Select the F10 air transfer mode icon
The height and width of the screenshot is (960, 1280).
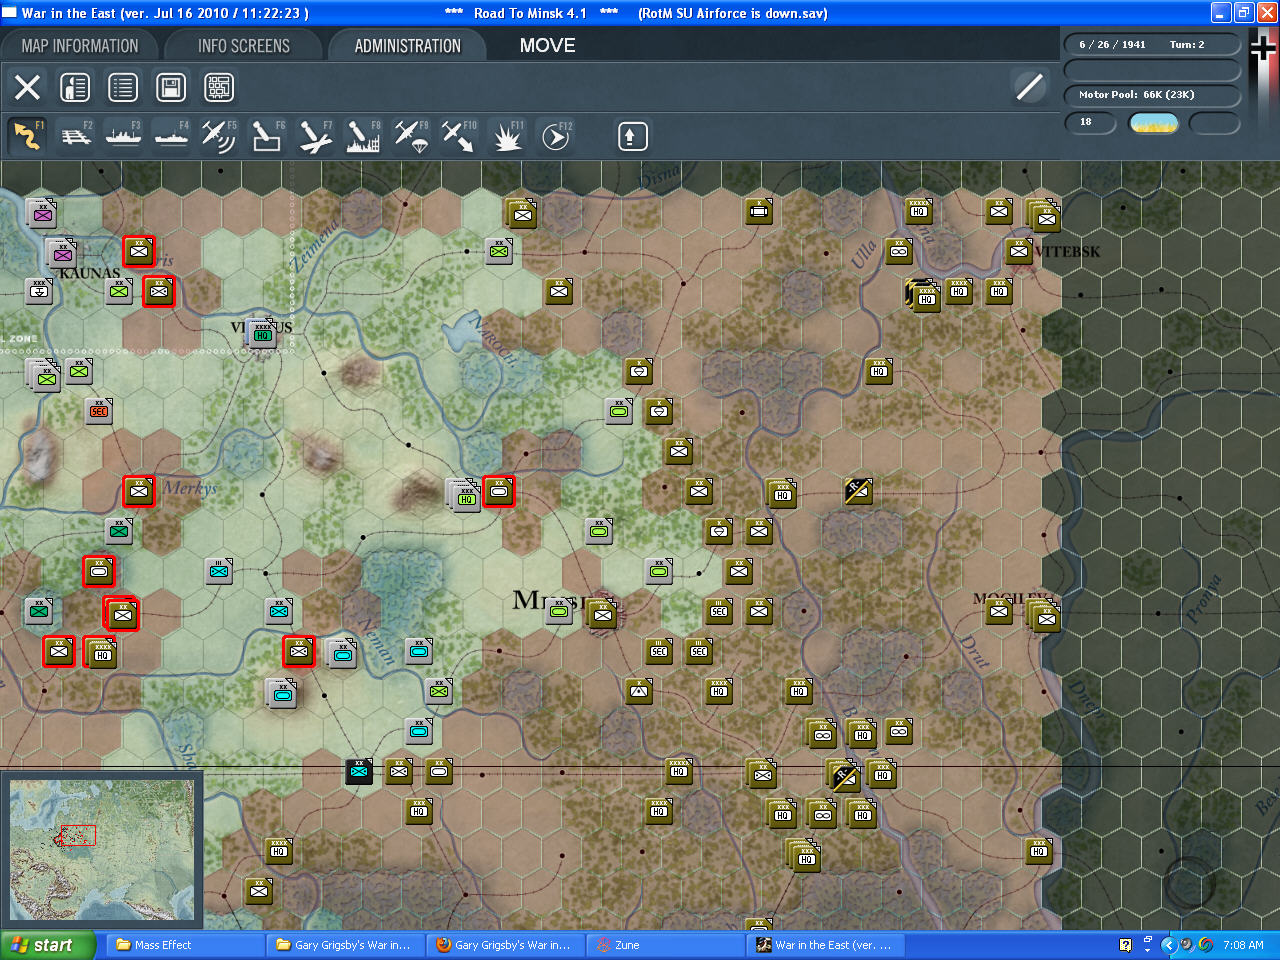pos(459,136)
